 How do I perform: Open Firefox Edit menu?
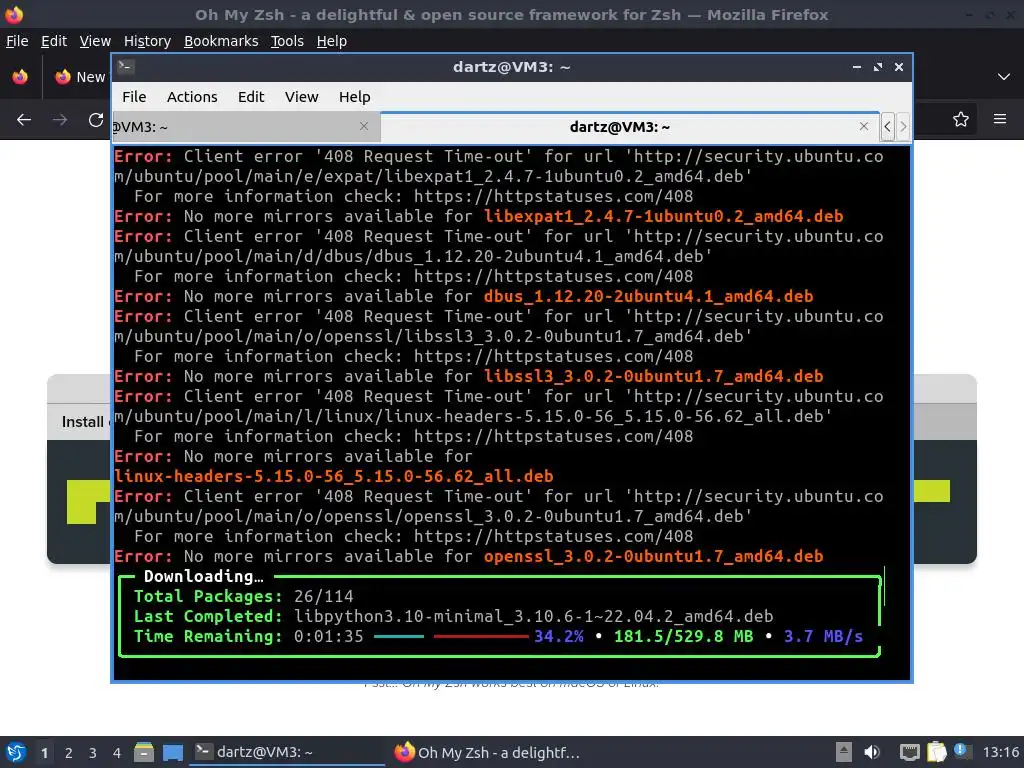(x=54, y=40)
